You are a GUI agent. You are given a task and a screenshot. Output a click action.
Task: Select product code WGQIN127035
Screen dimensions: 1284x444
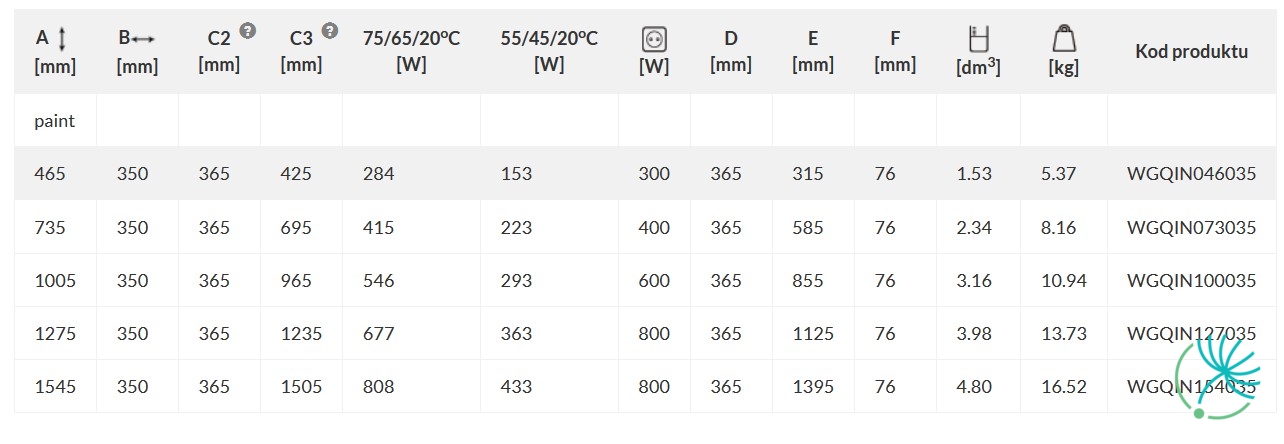pos(1191,333)
